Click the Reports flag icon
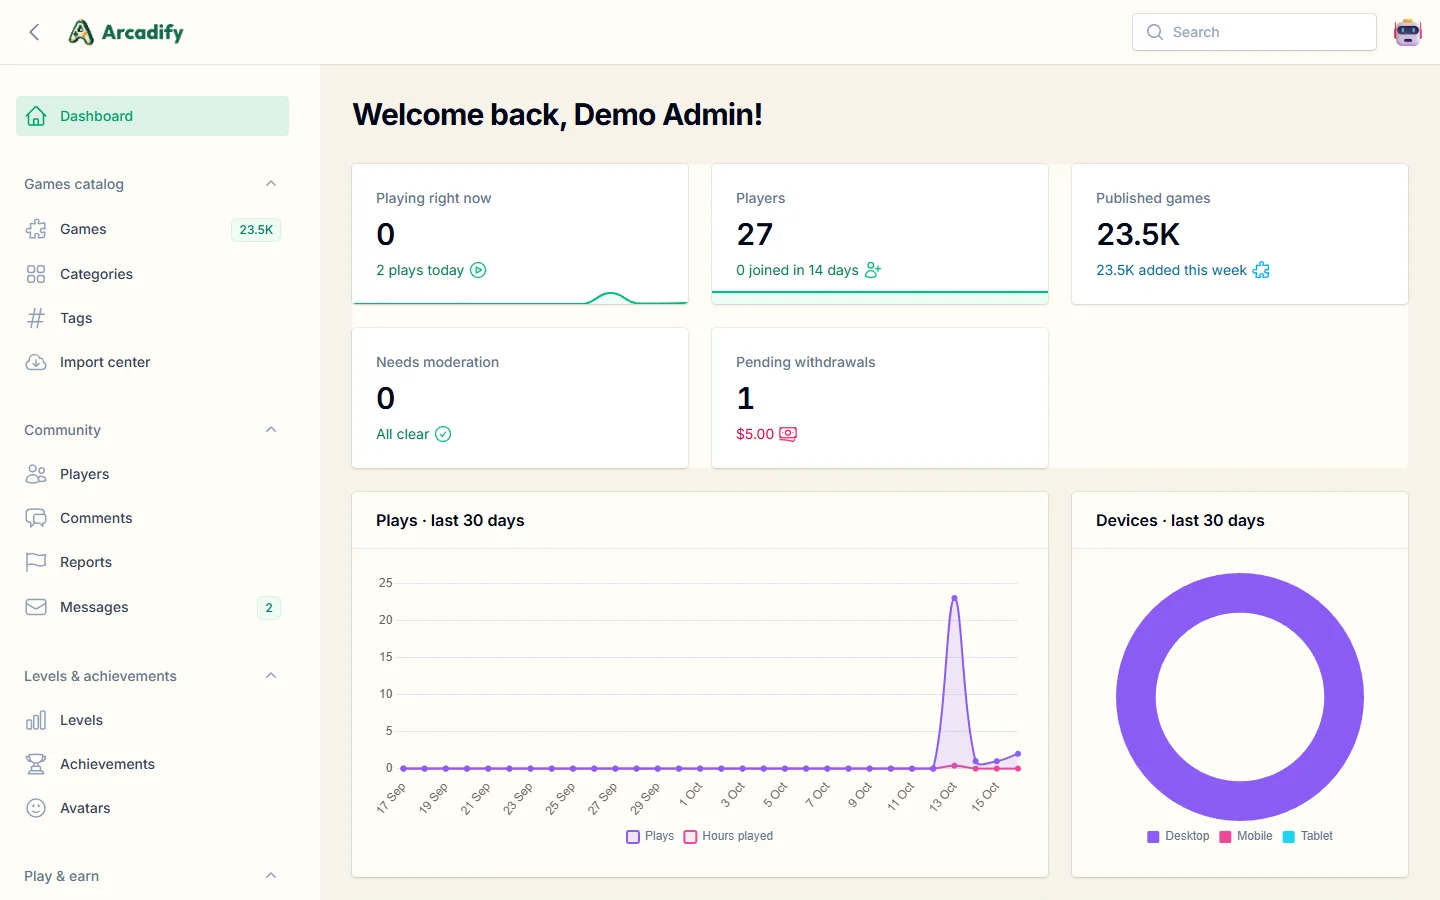1440x900 pixels. 36,562
